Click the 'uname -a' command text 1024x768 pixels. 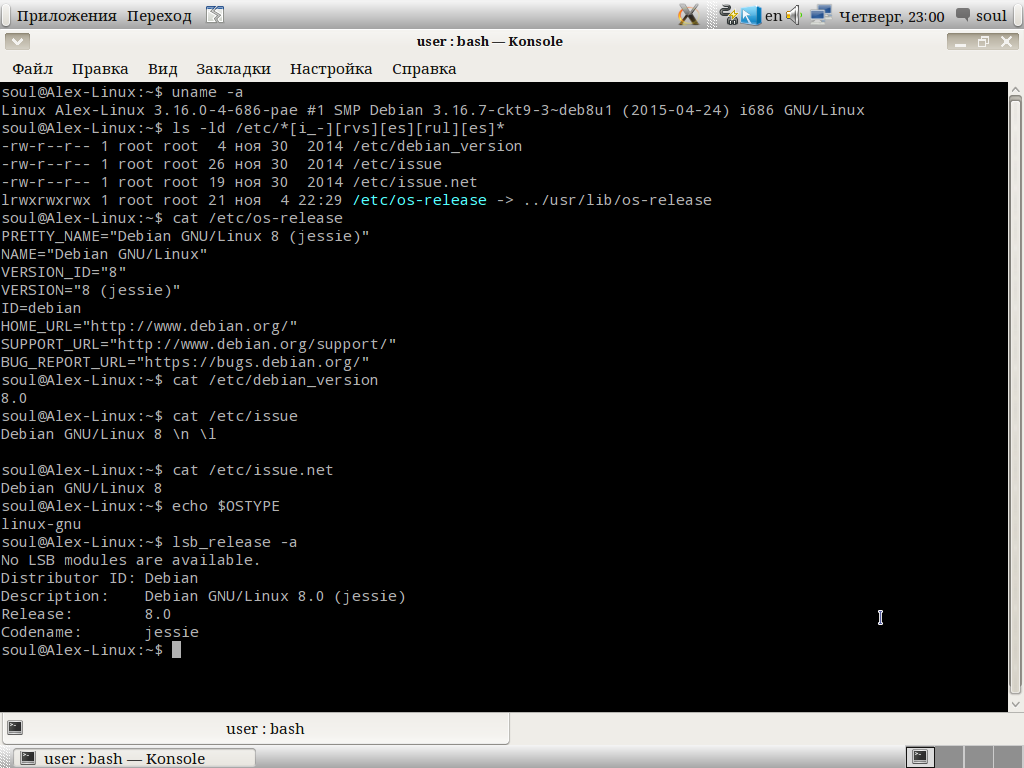[207, 92]
